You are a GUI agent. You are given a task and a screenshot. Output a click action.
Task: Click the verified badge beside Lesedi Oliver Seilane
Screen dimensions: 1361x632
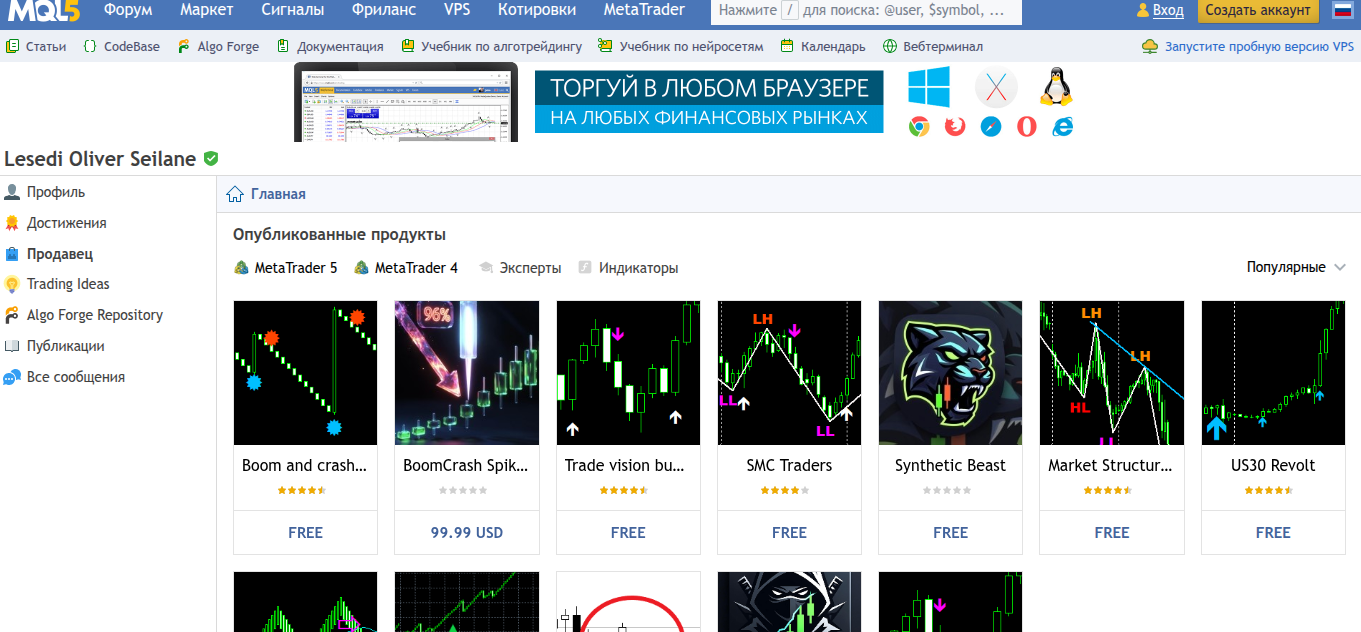(211, 159)
